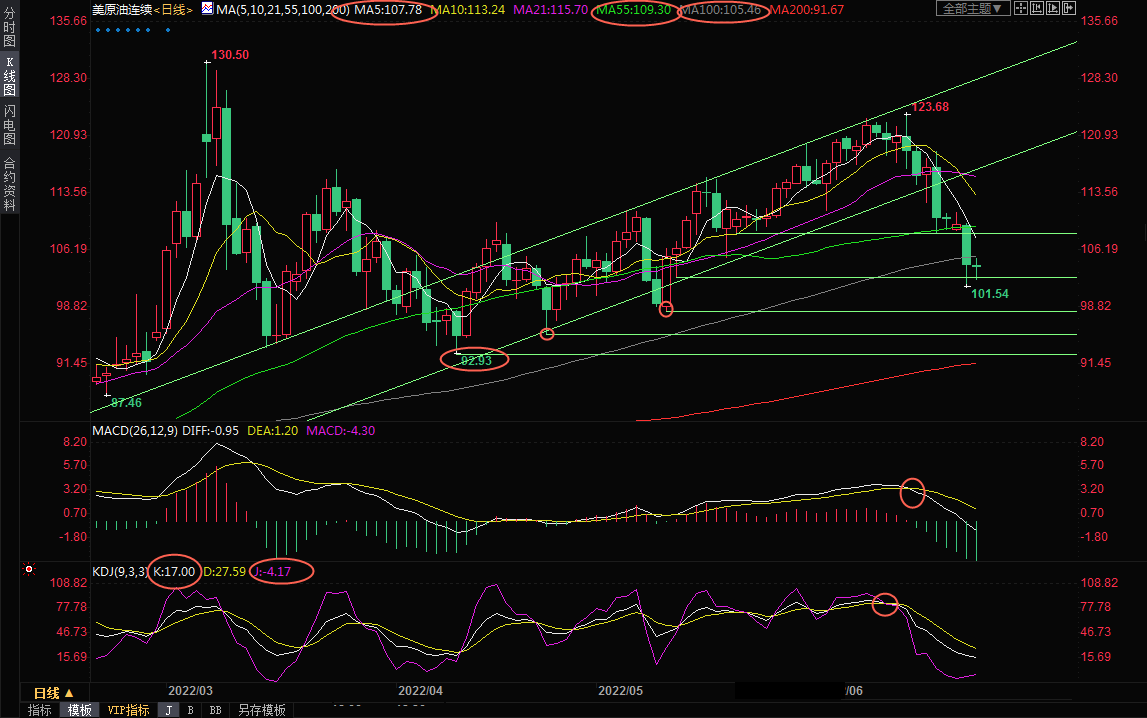Click the 另存模板 button
The image size is (1147, 718).
tap(261, 710)
